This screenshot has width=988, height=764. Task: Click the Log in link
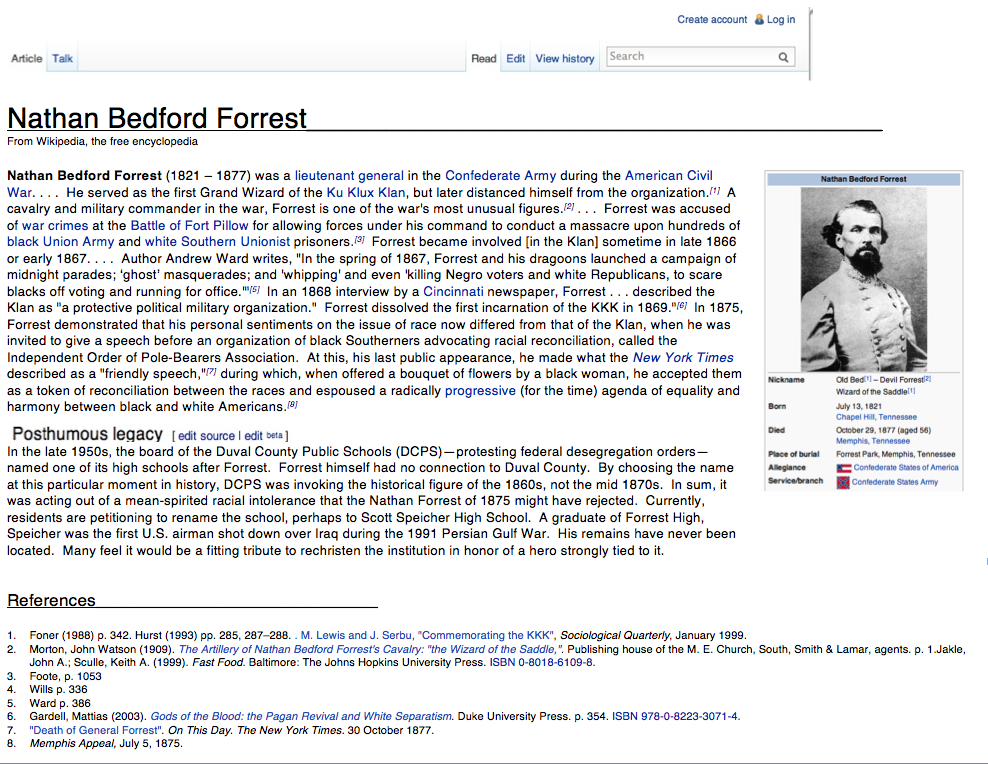coord(781,19)
